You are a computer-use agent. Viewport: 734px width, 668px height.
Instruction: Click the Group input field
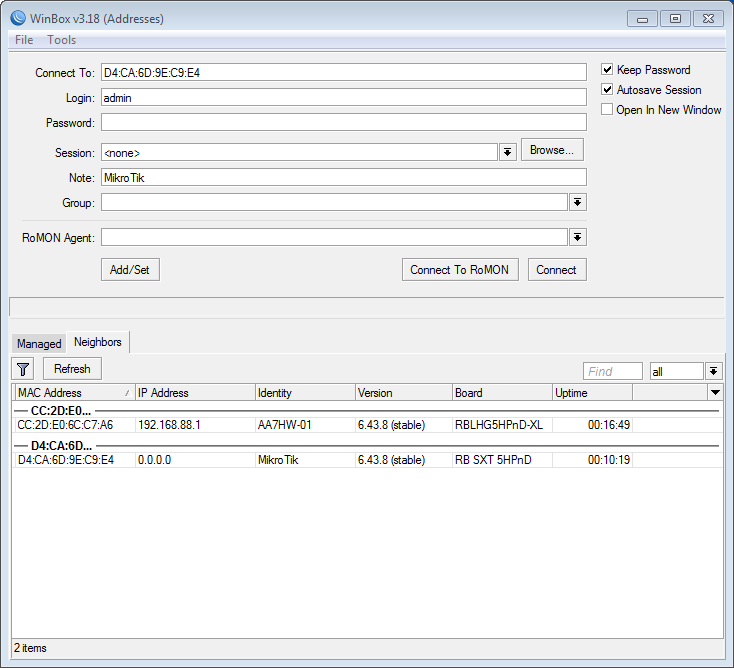[334, 202]
